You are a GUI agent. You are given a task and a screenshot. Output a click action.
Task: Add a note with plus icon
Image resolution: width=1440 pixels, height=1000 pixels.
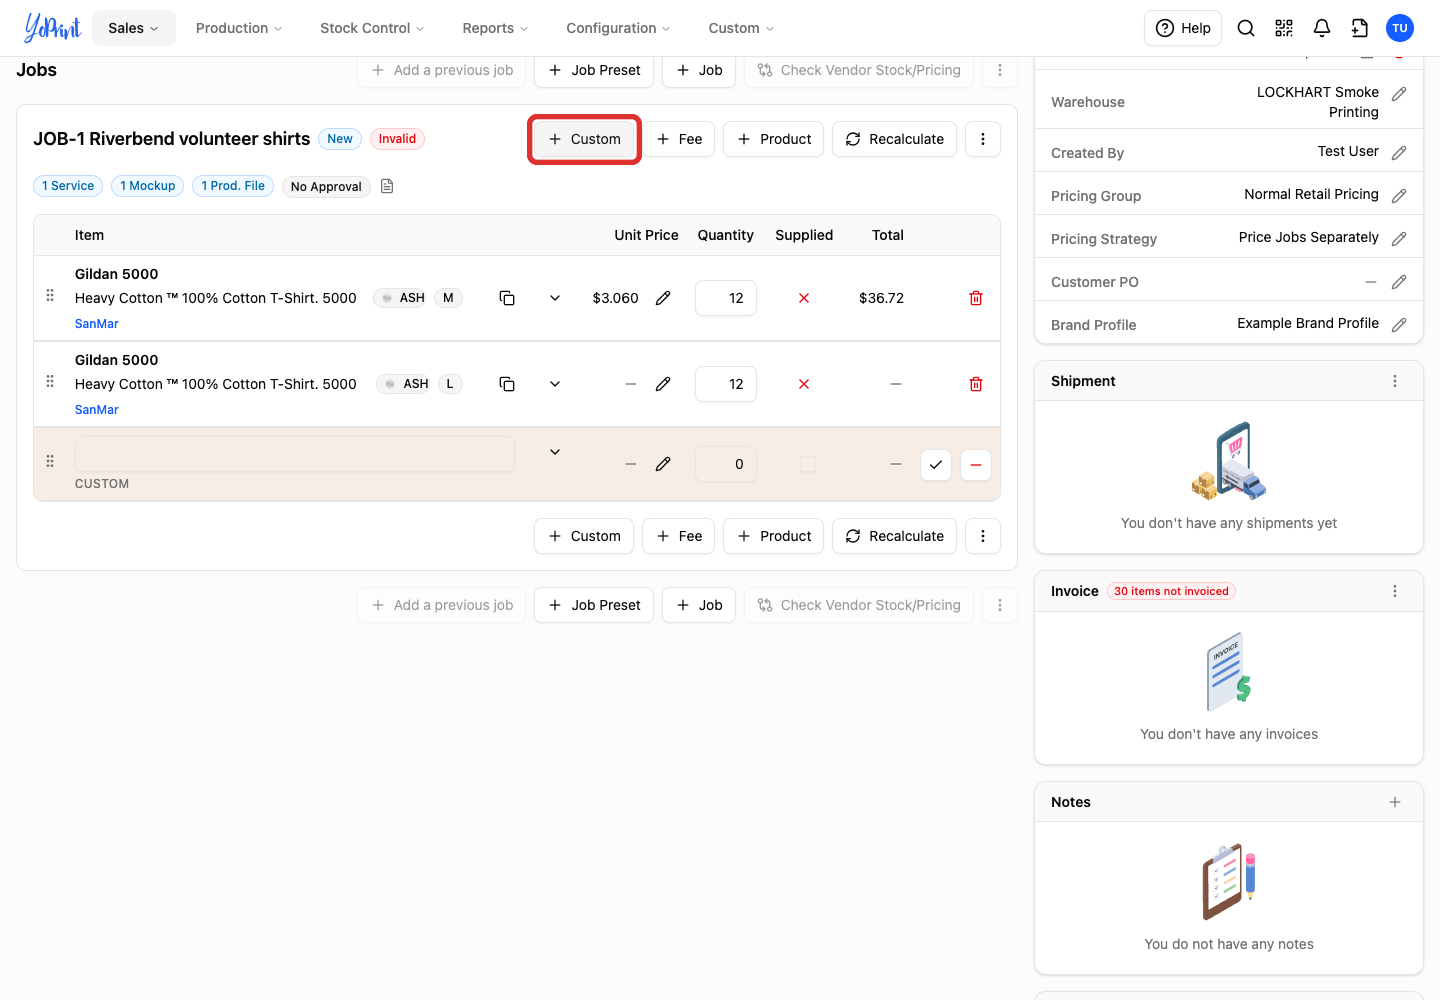coord(1395,802)
